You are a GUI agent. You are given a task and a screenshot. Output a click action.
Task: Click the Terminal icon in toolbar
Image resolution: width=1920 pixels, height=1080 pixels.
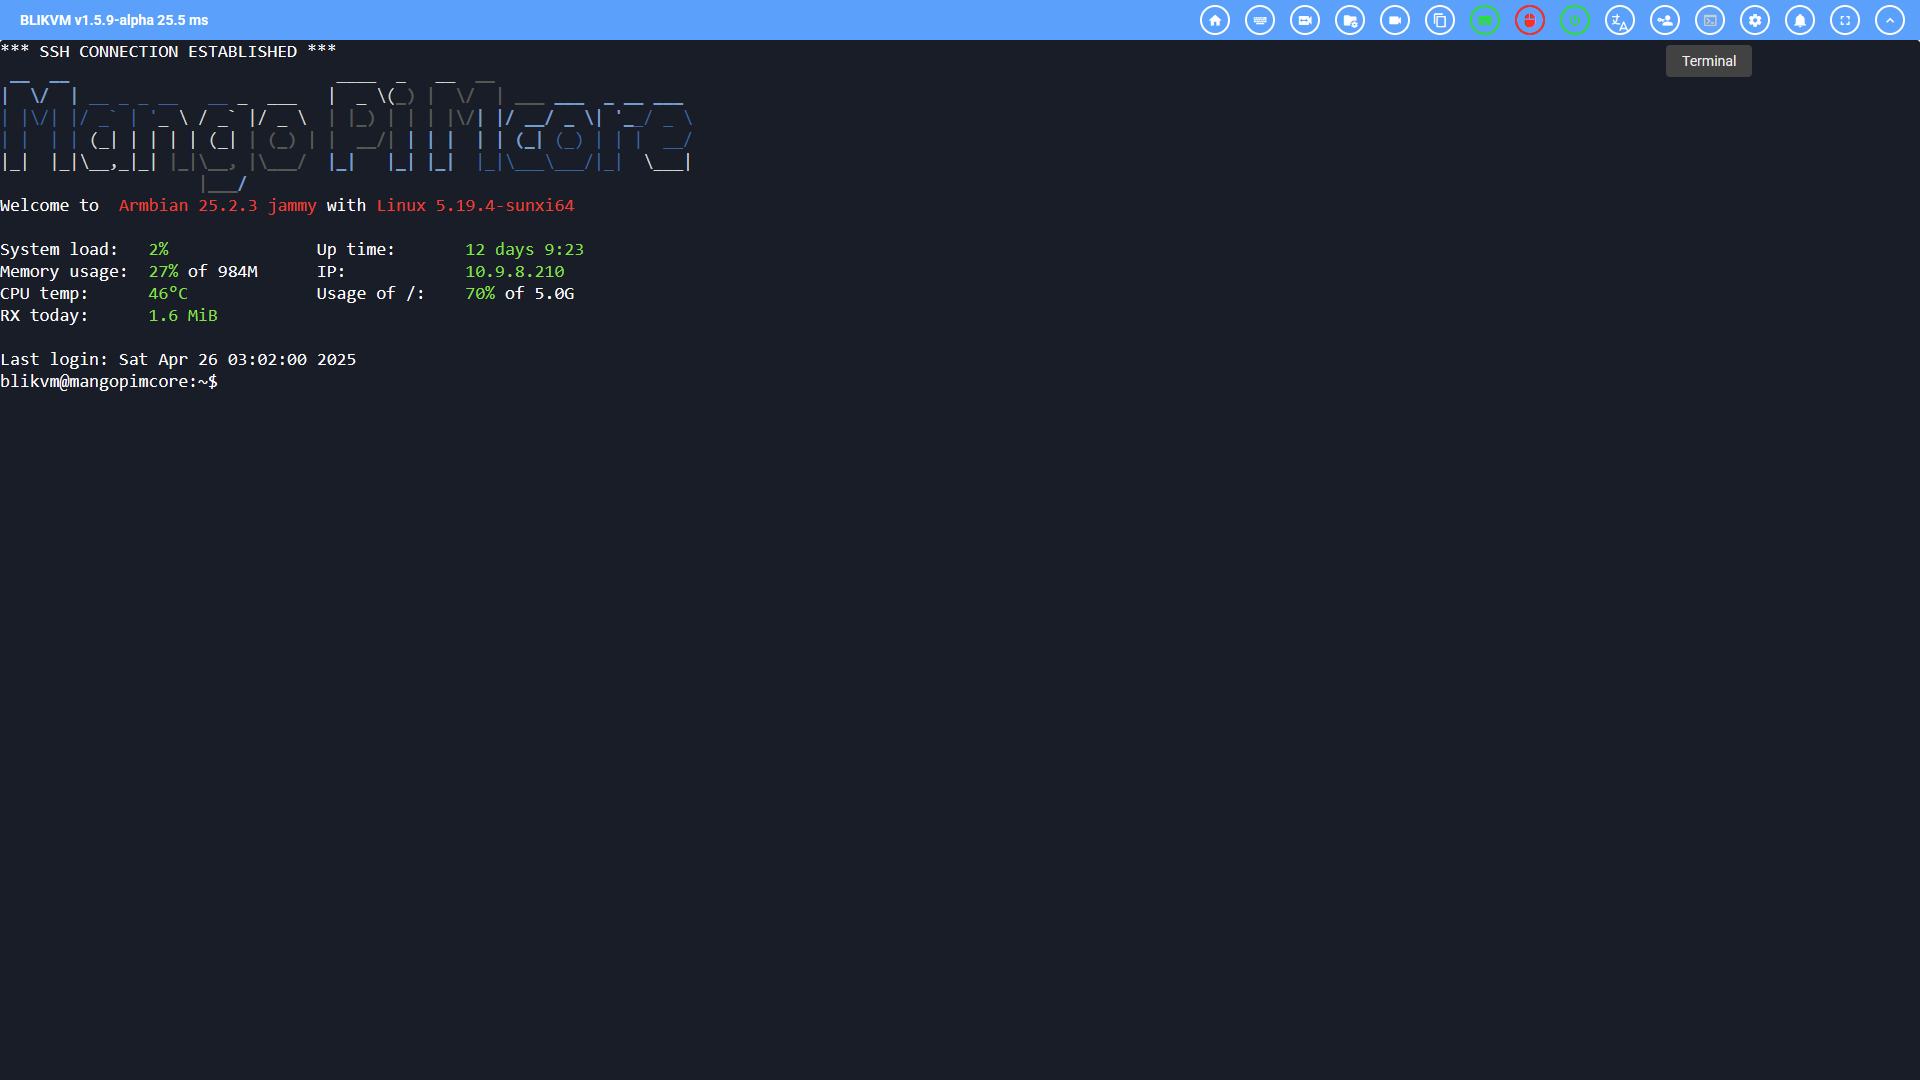(x=1710, y=20)
